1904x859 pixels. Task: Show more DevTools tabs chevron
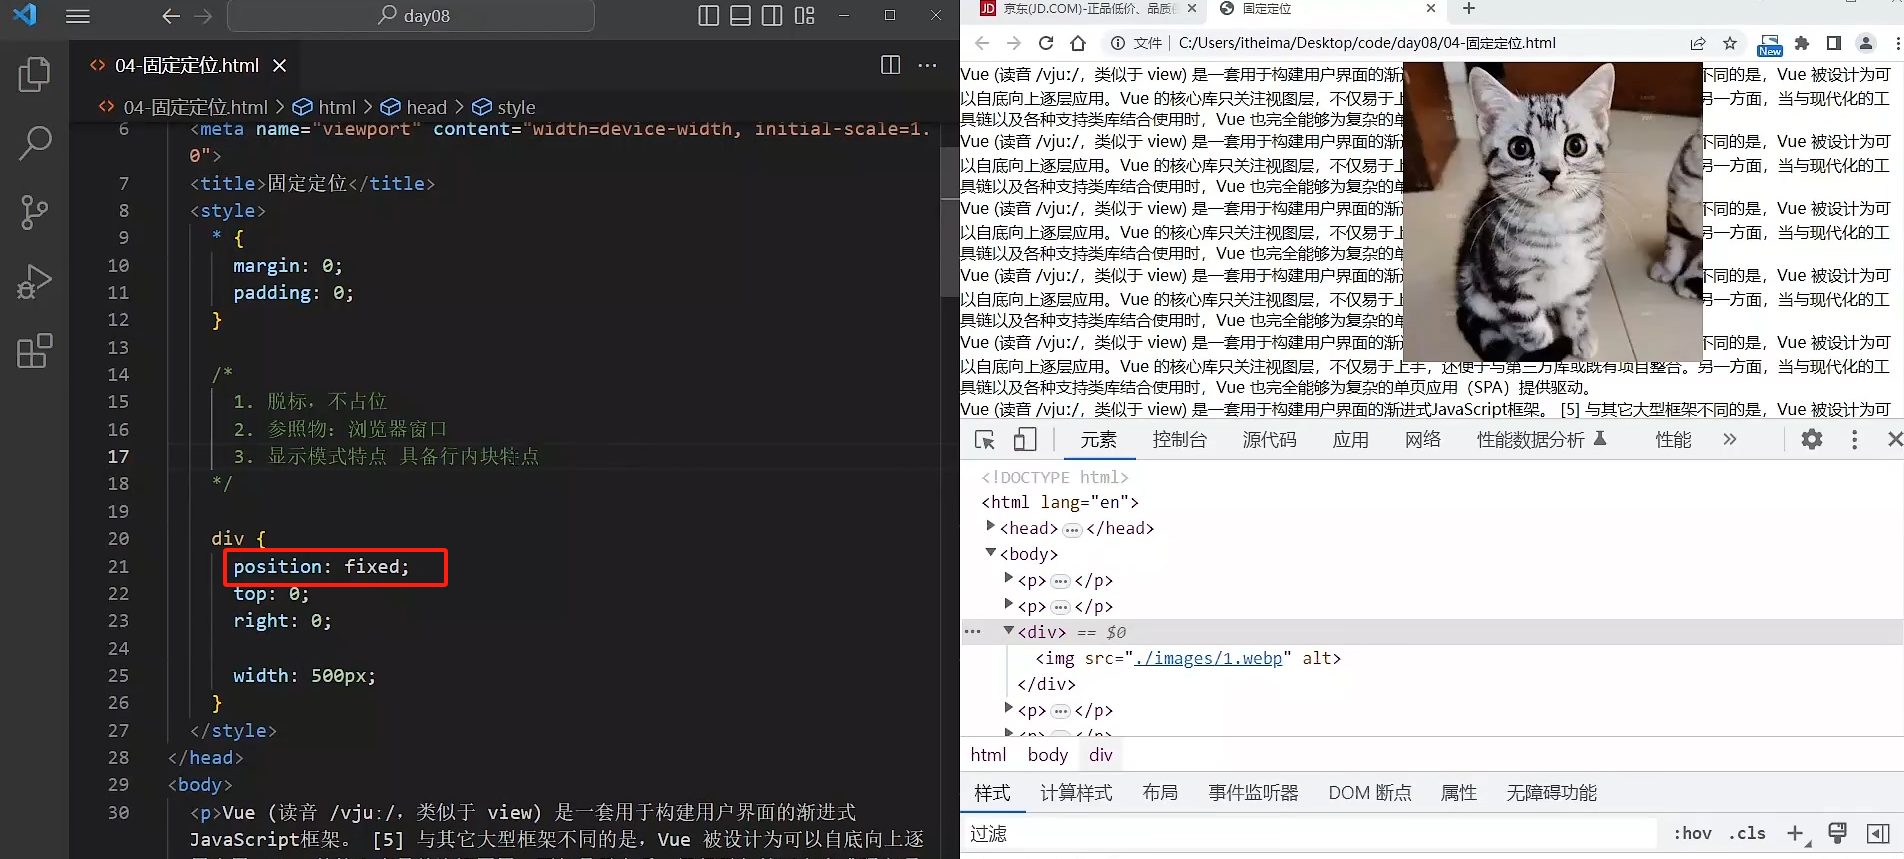(x=1730, y=440)
